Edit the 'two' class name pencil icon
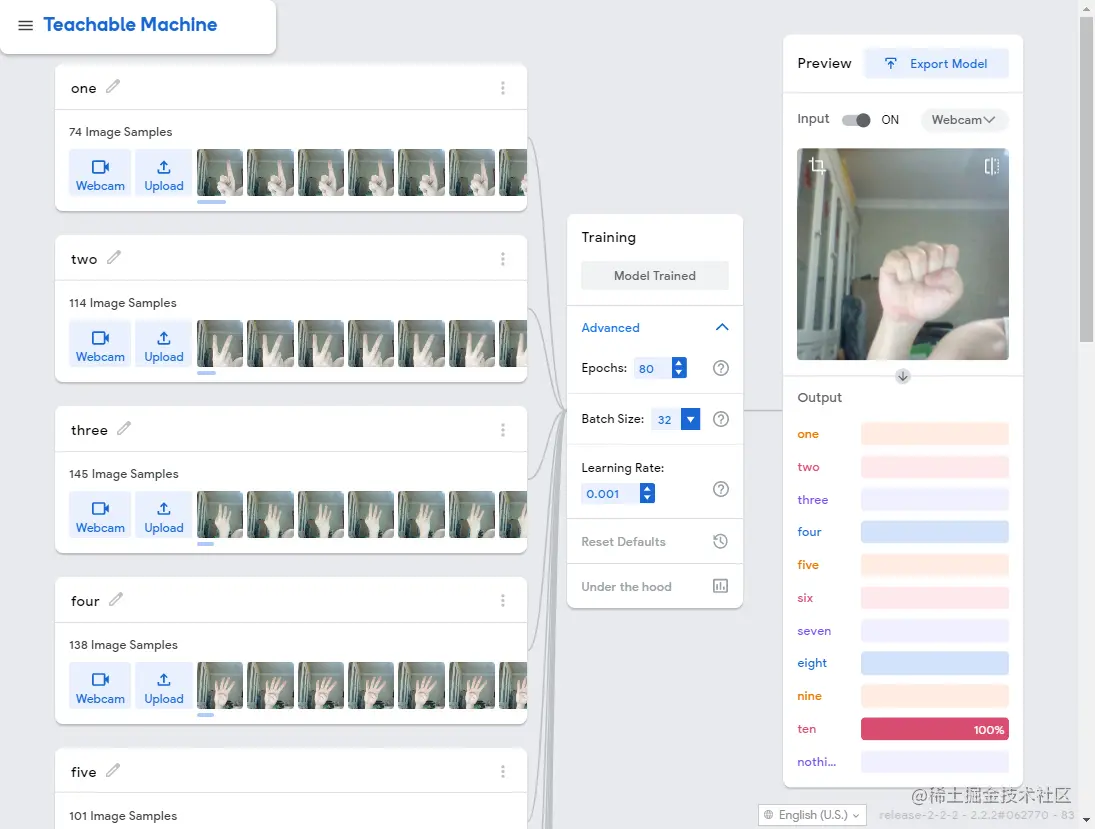Viewport: 1095px width, 829px height. 114,258
